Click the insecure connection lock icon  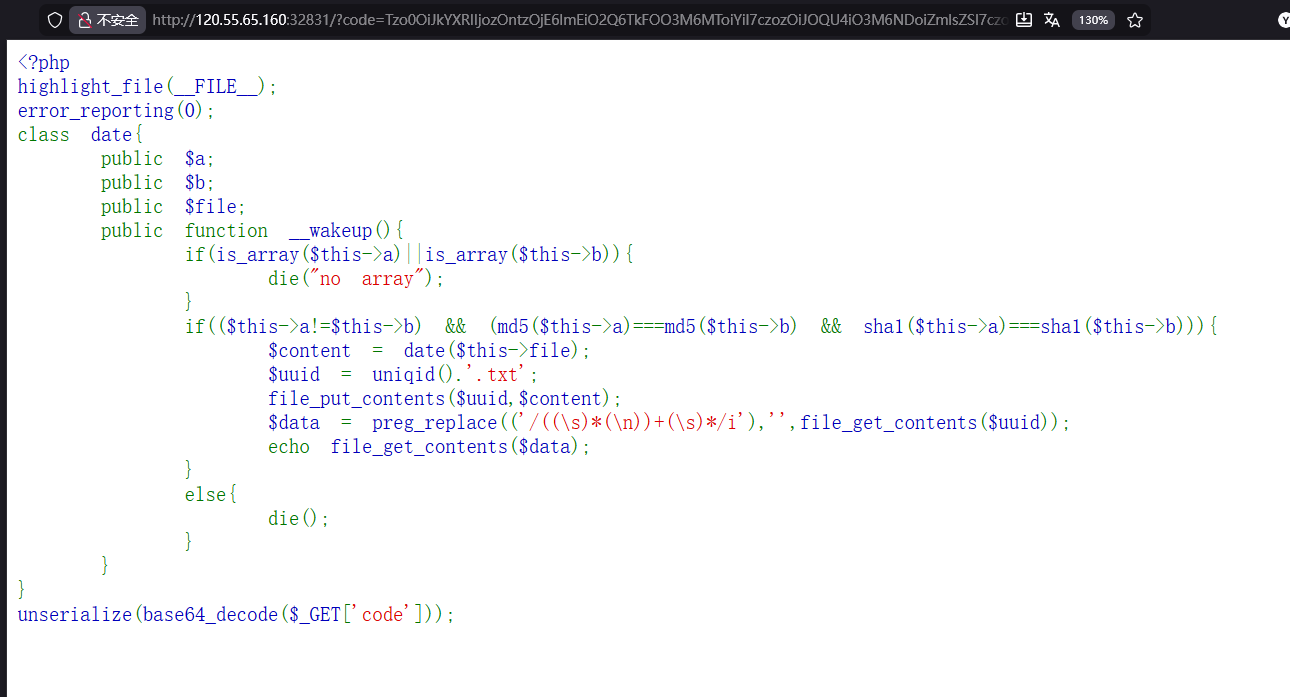click(x=84, y=20)
